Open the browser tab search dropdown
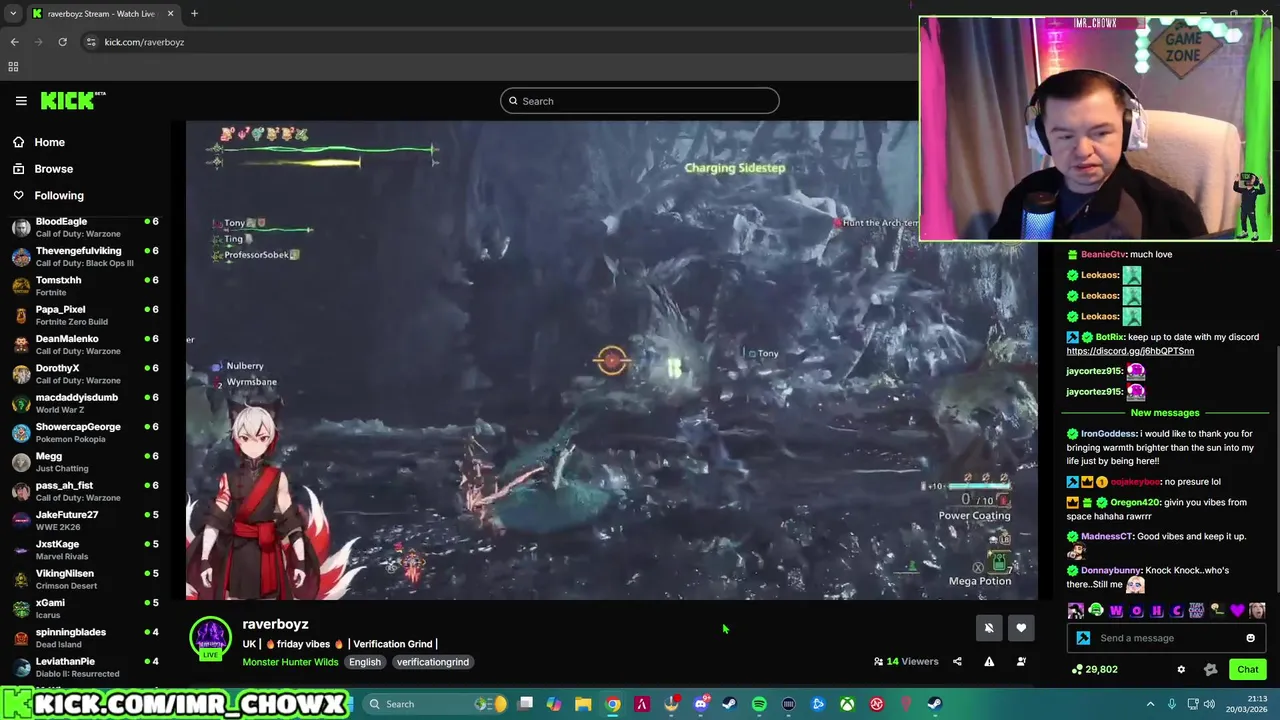 tap(12, 14)
